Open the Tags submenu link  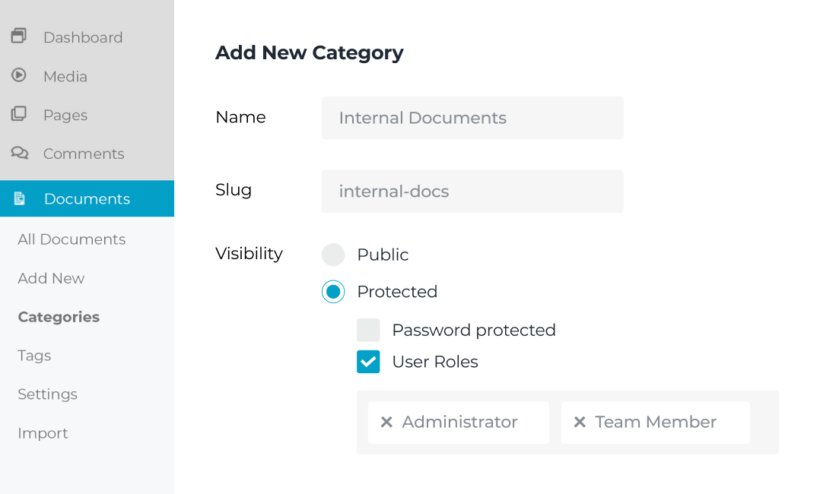[x=35, y=355]
